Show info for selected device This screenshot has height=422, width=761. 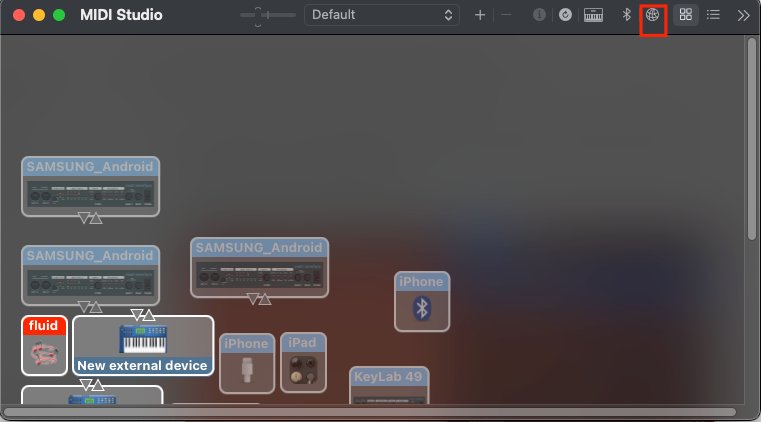click(540, 15)
